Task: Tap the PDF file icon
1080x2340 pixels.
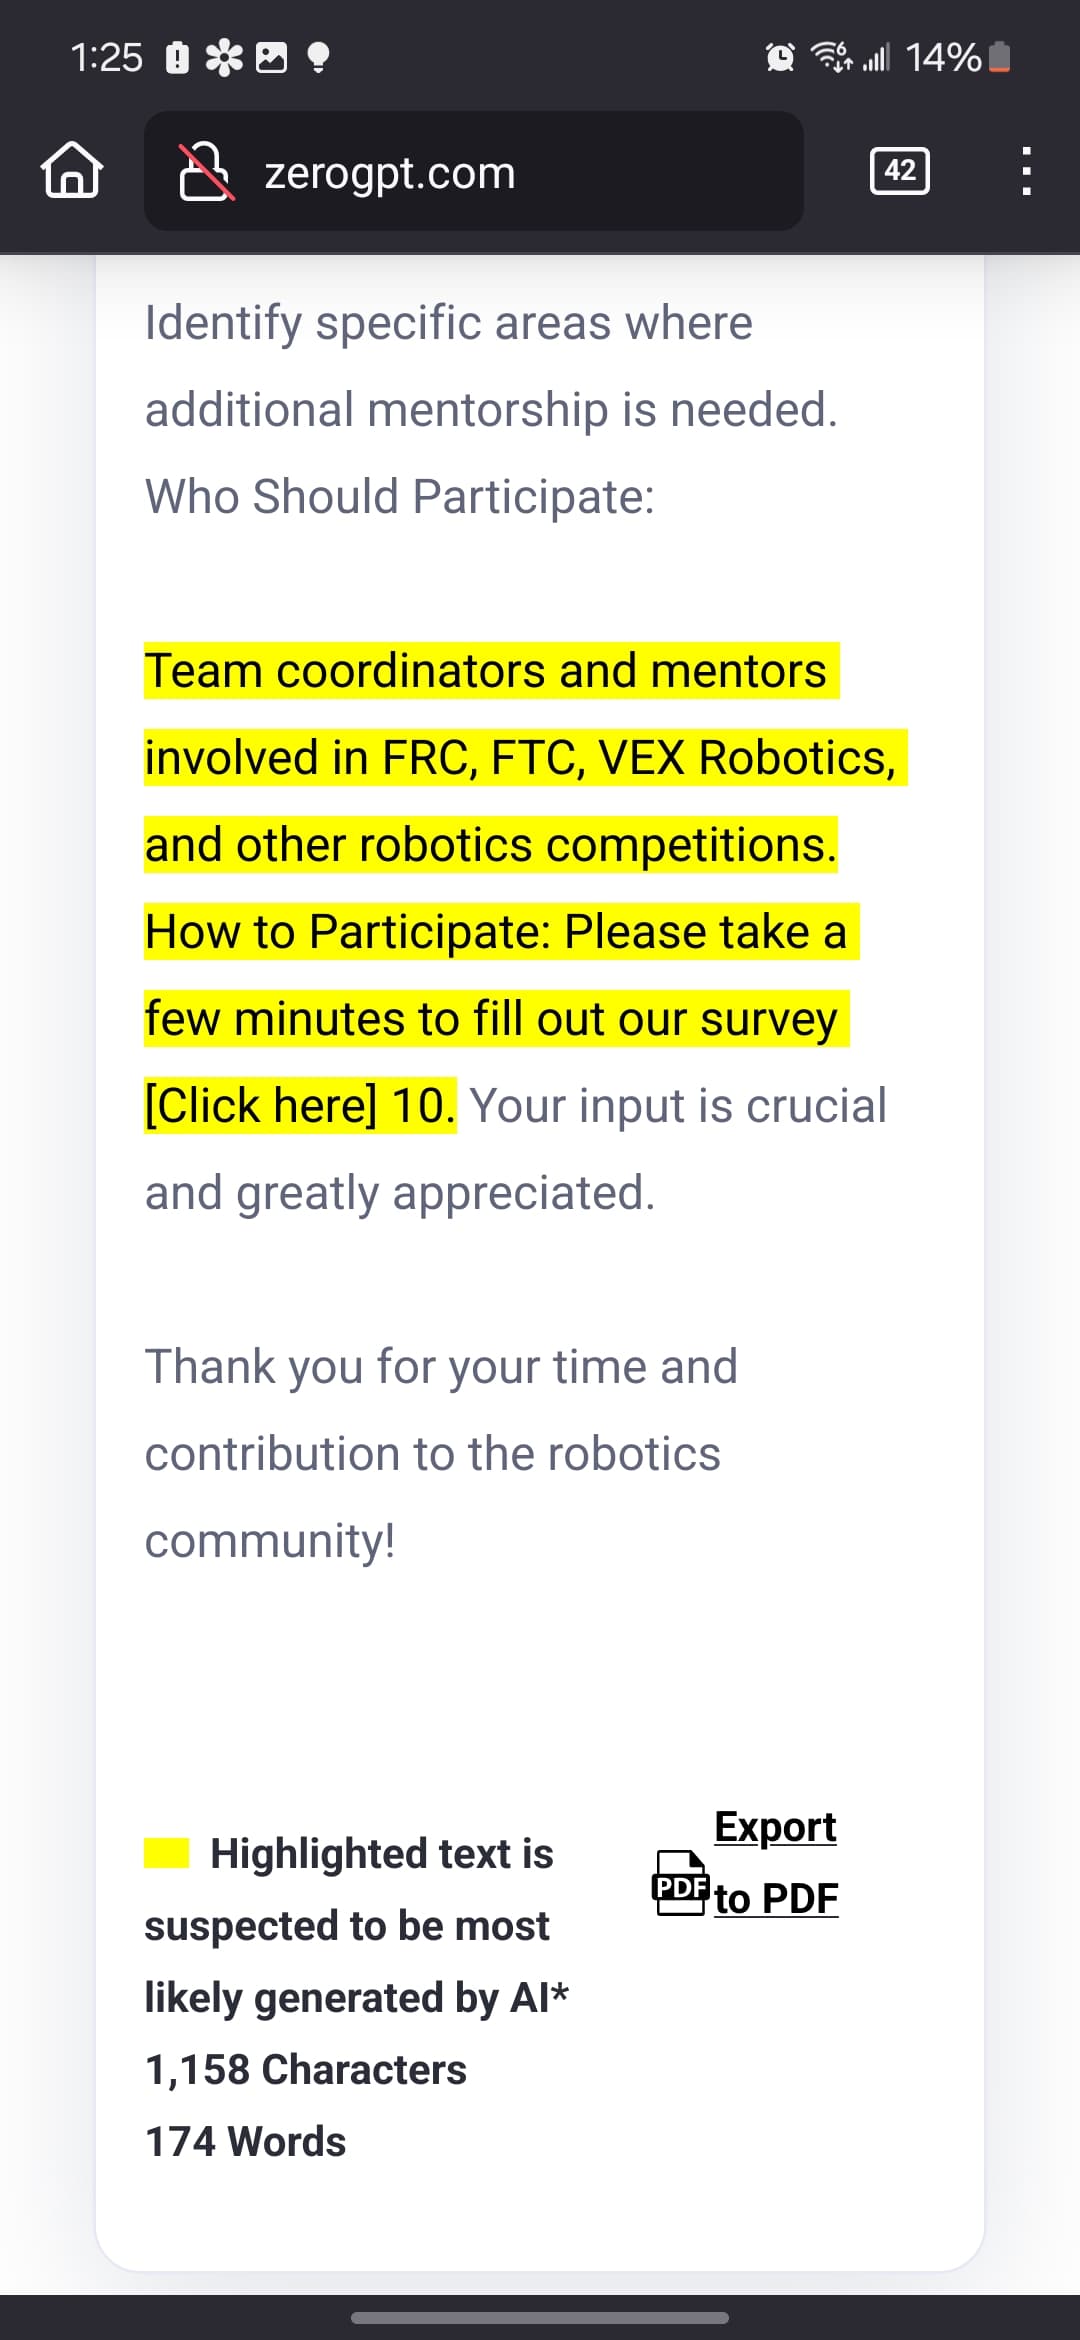Action: click(x=681, y=1883)
